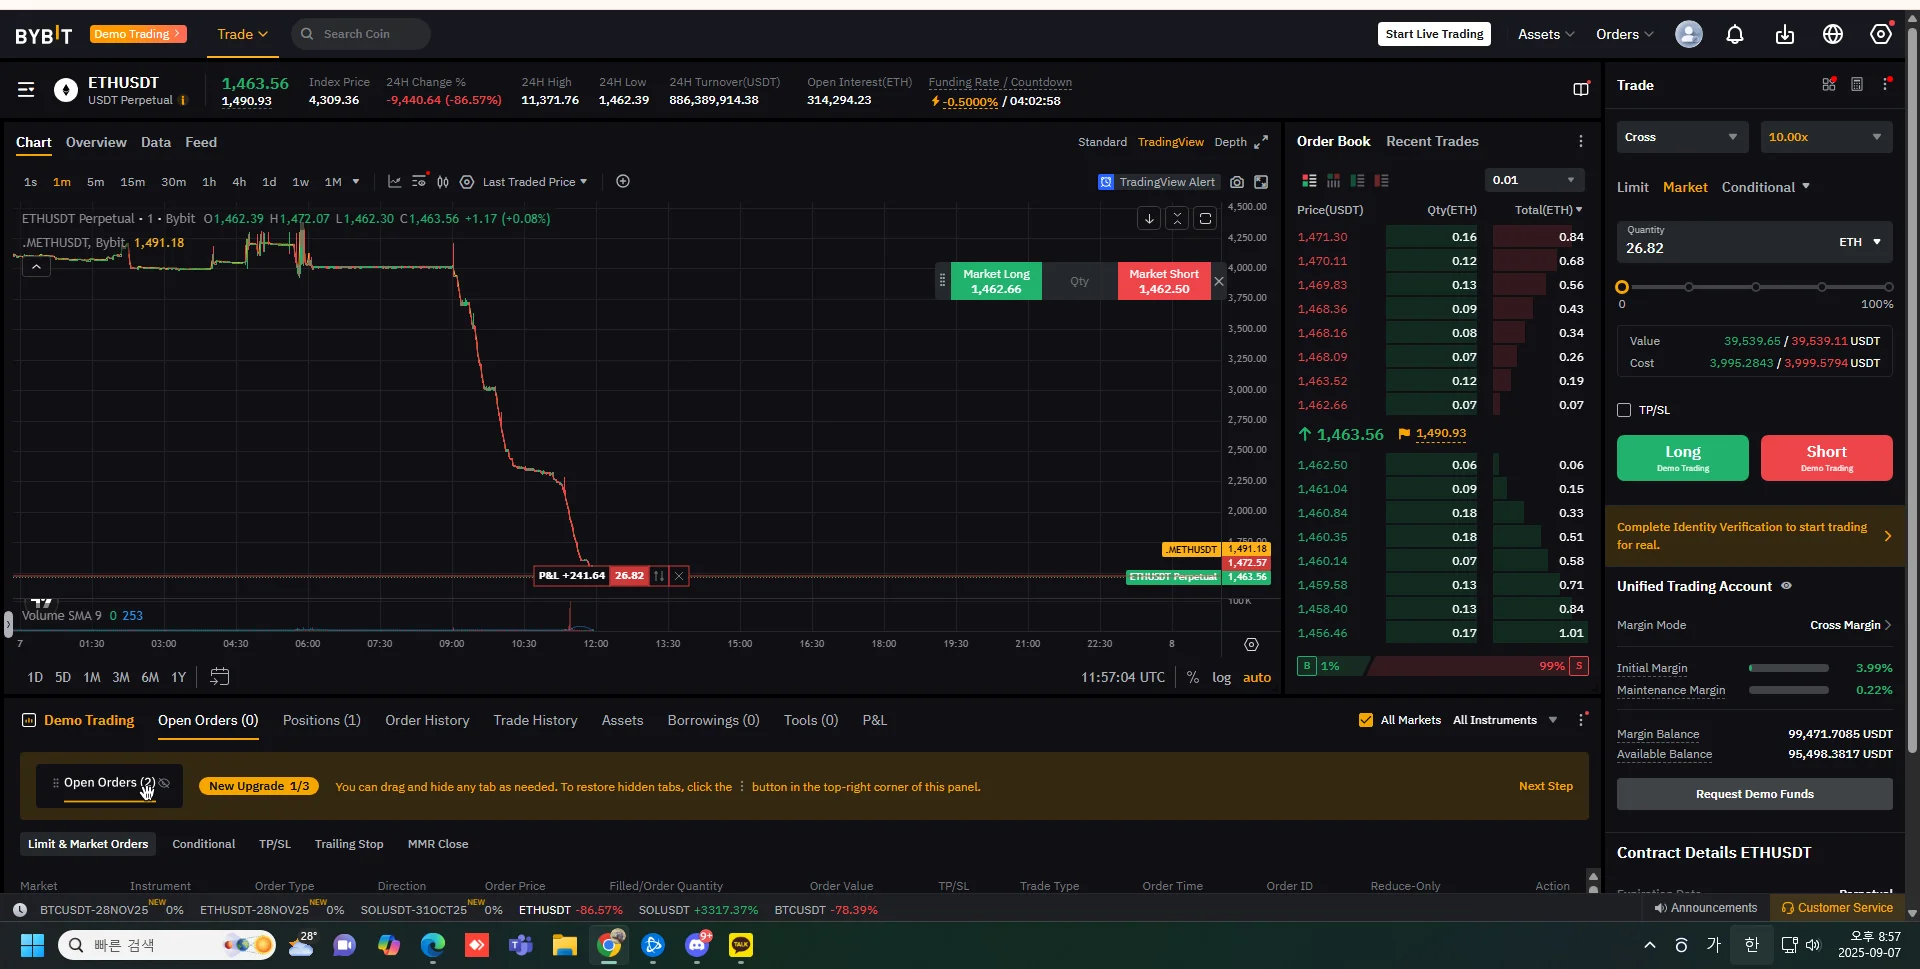Viewport: 1920px width, 969px height.
Task: Click the green Long button
Action: tap(1682, 458)
